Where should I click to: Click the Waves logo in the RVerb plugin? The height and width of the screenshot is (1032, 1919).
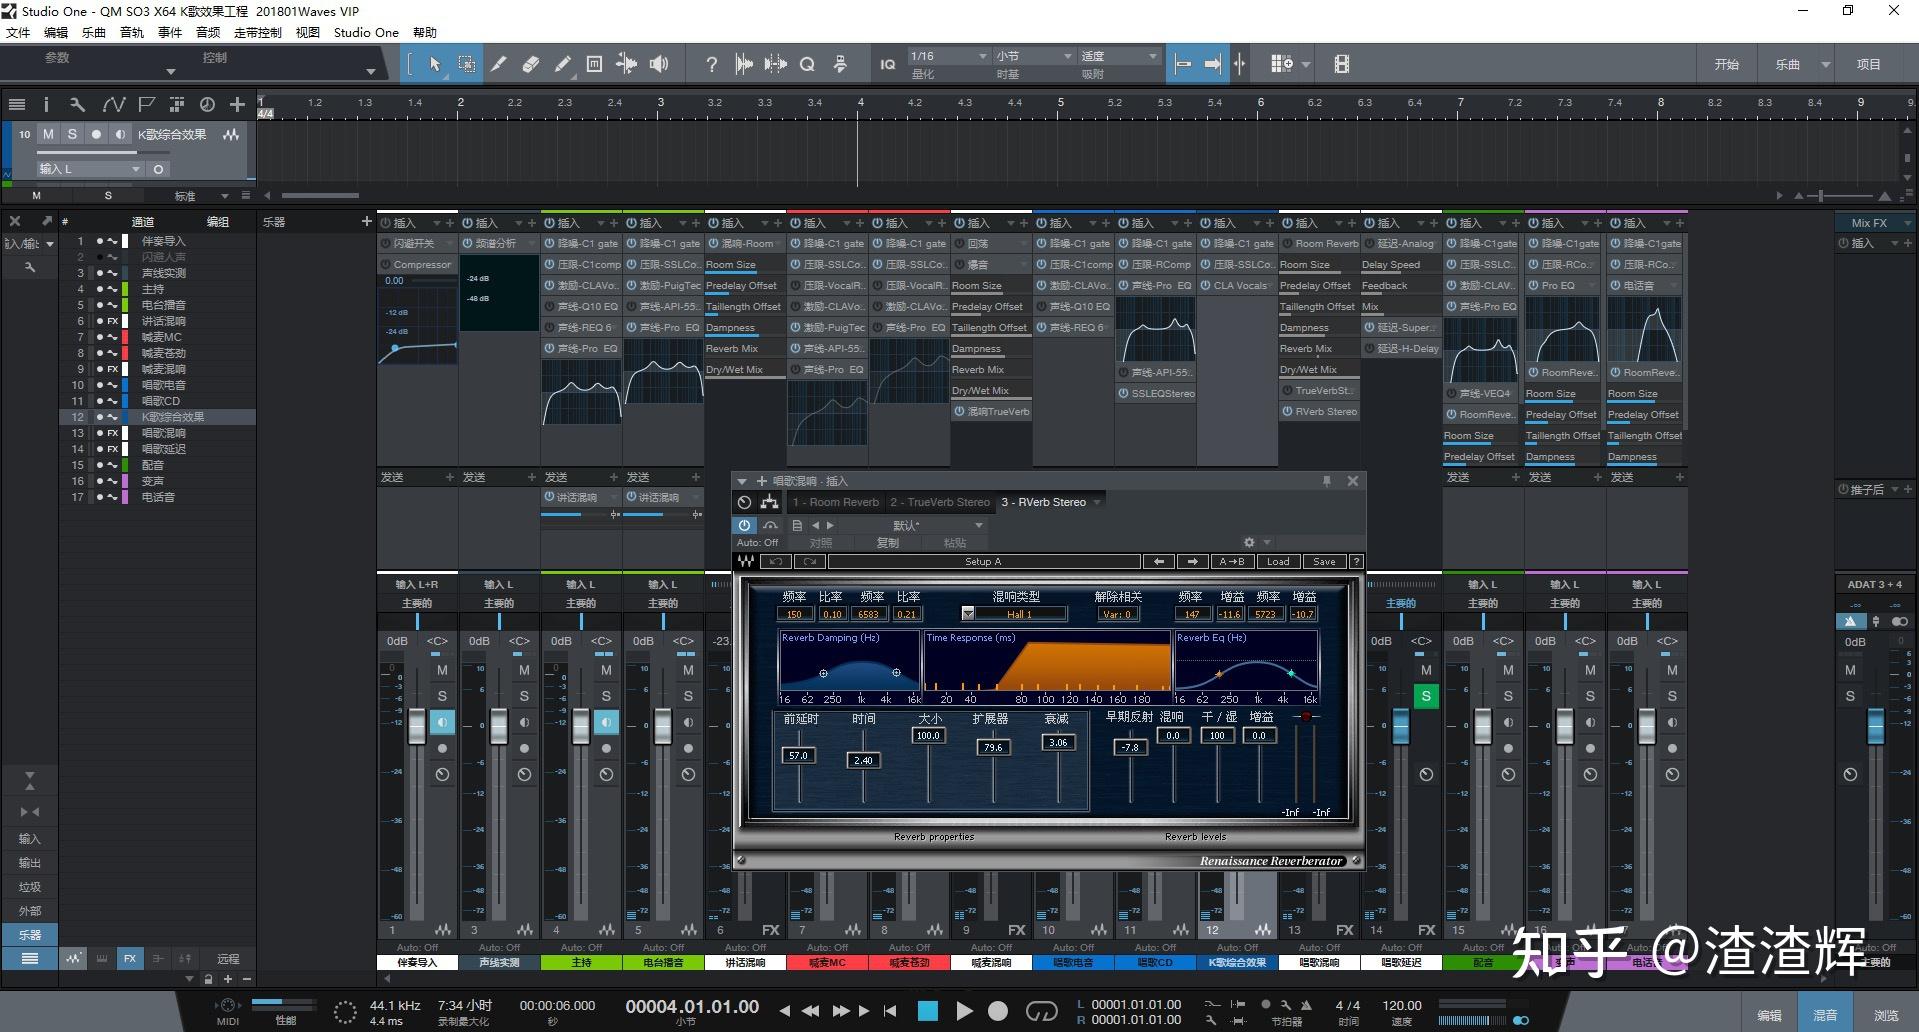click(x=746, y=561)
